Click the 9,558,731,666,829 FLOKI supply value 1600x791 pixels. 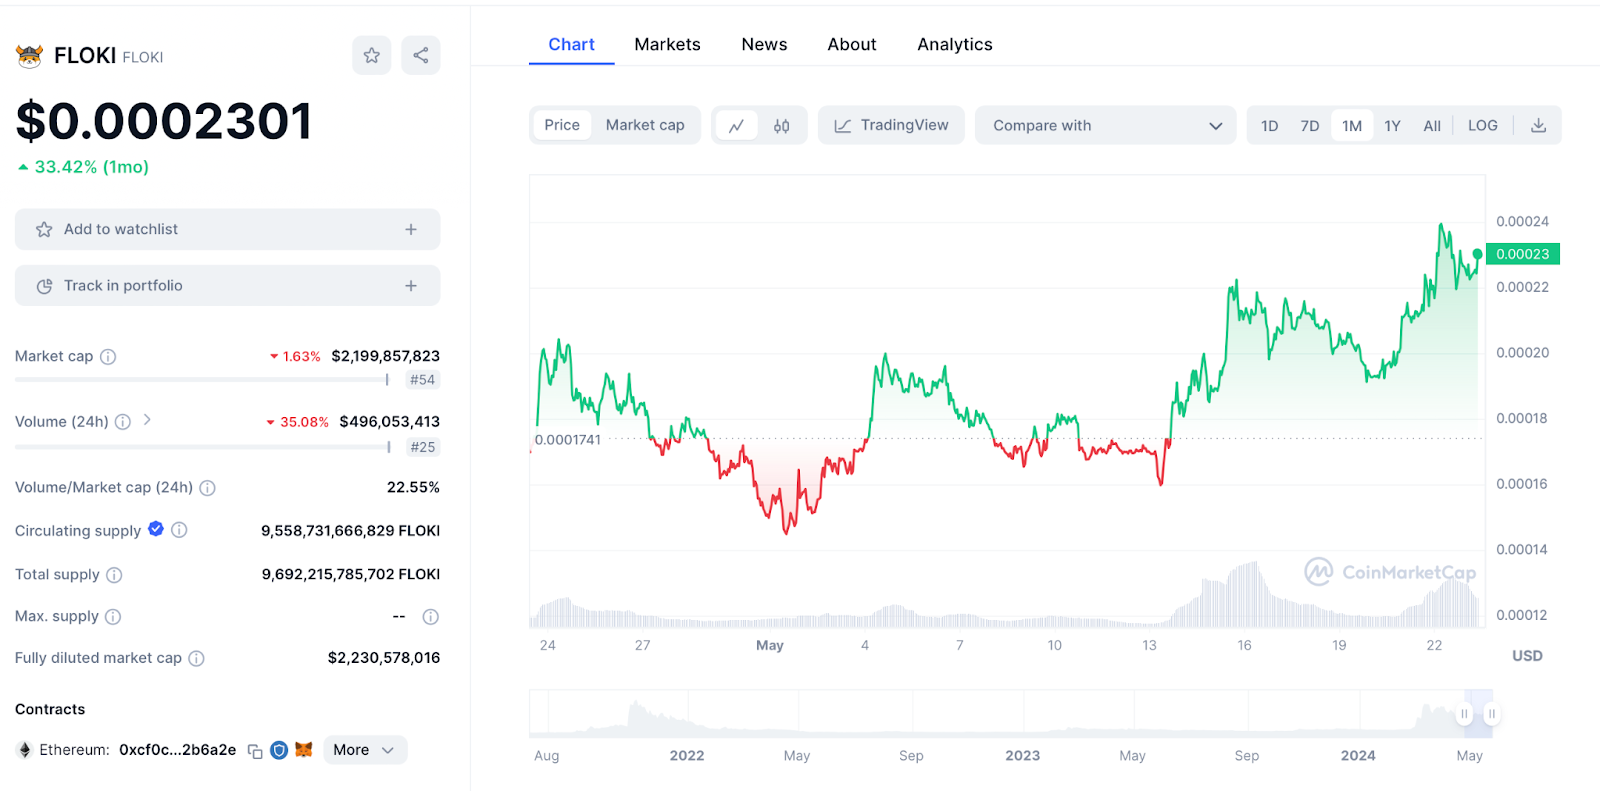(x=350, y=531)
